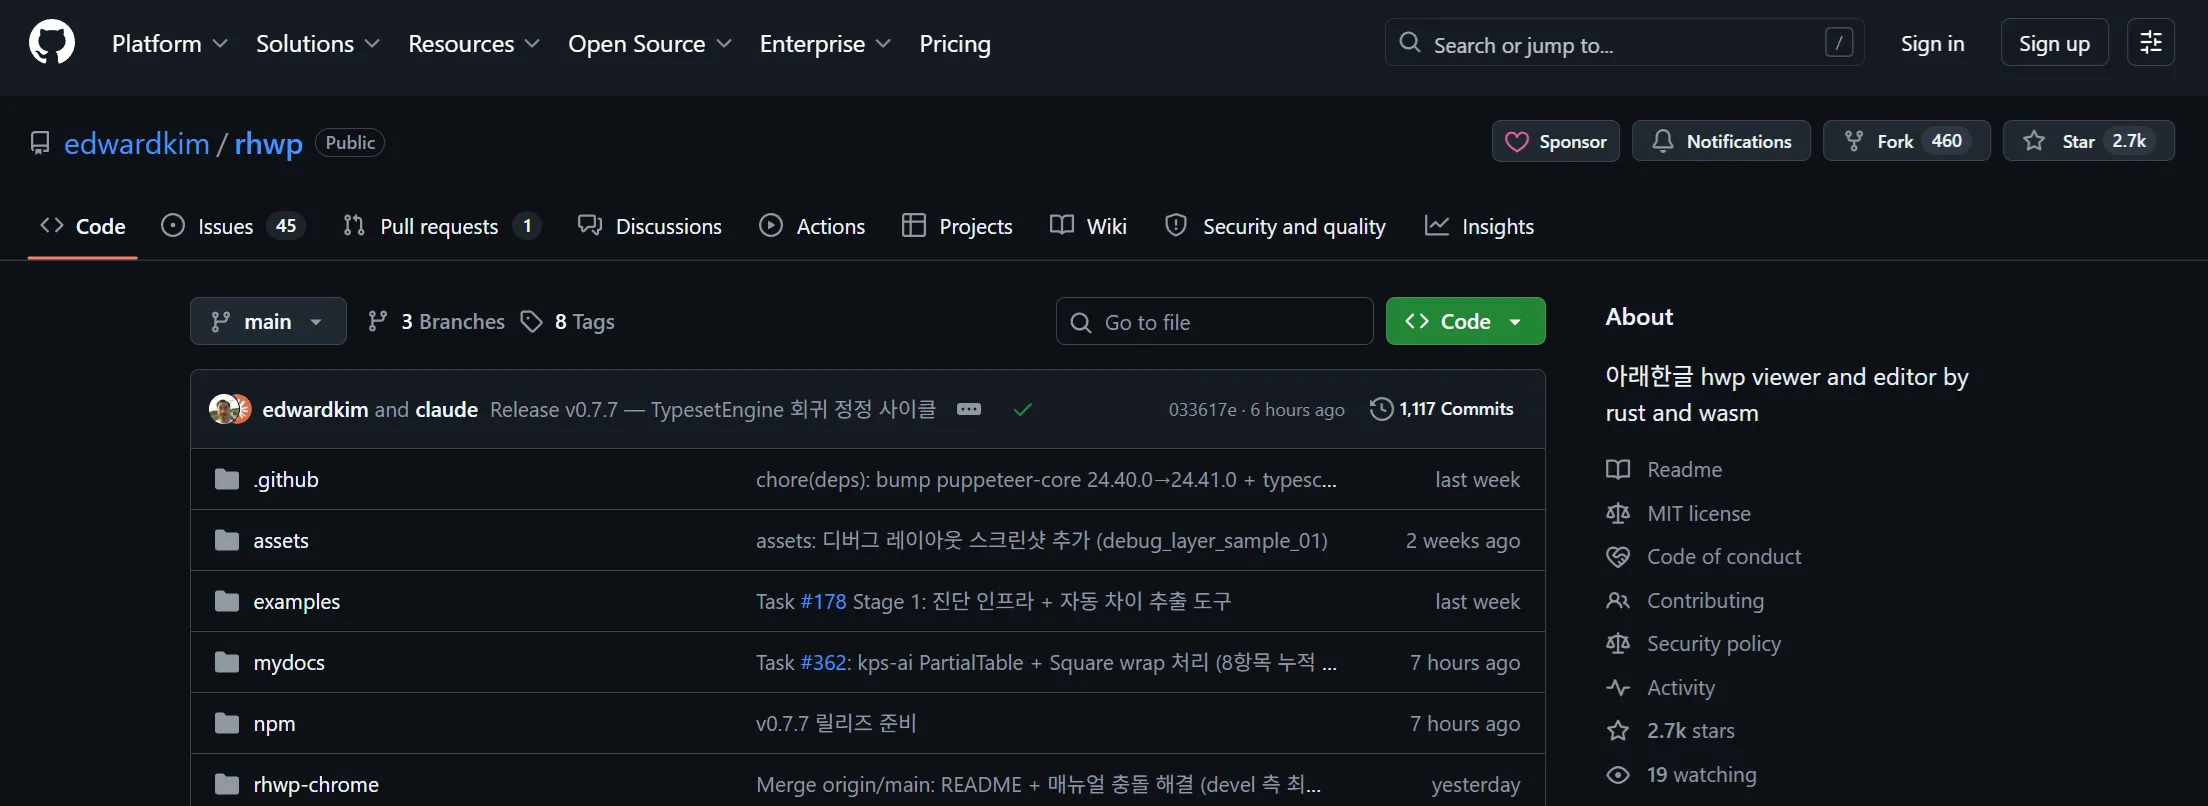Image resolution: width=2208 pixels, height=806 pixels.
Task: View the 3 Branches link
Action: [x=436, y=321]
